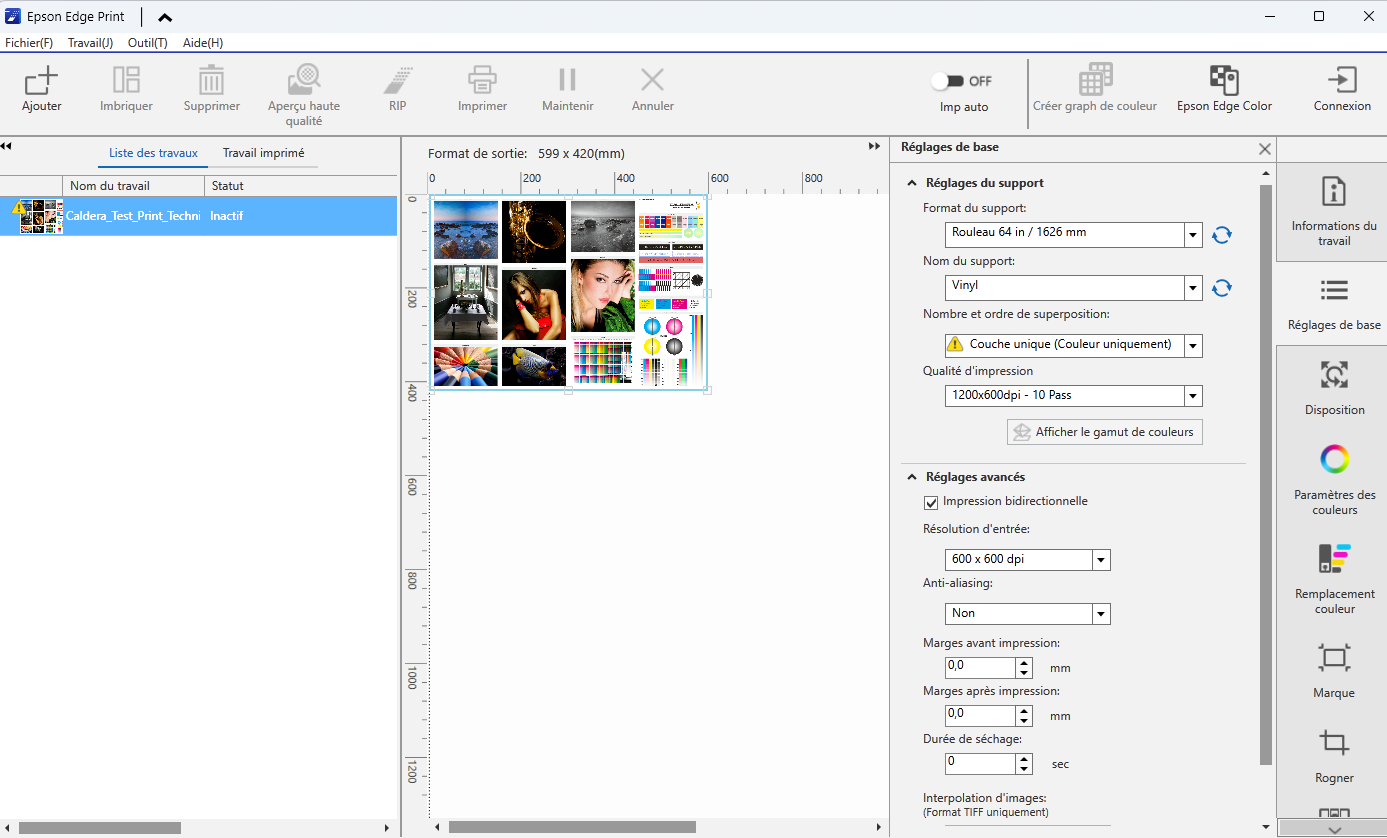The image size is (1387, 838).
Task: Open the Nom du support dropdown
Action: point(1193,288)
